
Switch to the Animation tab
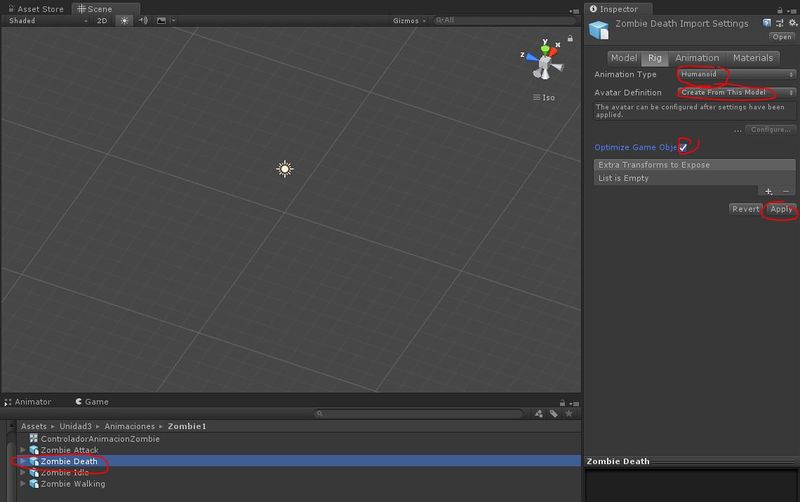pyautogui.click(x=697, y=58)
